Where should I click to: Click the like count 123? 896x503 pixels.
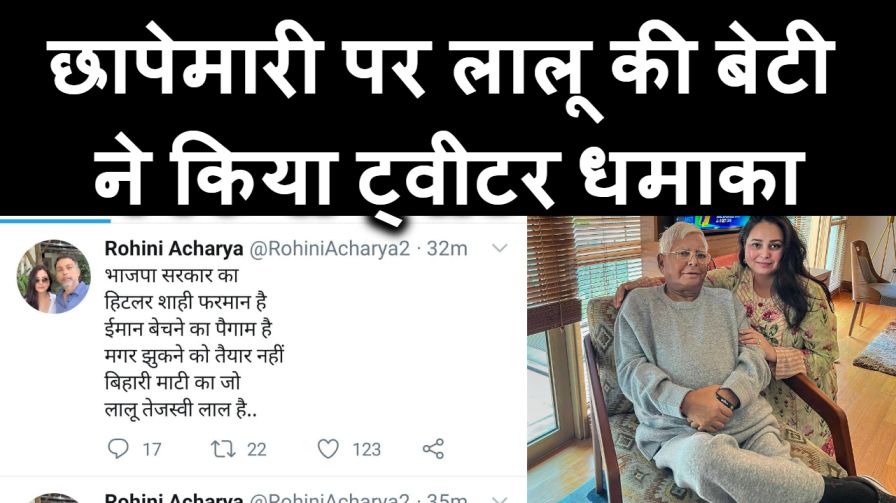click(366, 450)
